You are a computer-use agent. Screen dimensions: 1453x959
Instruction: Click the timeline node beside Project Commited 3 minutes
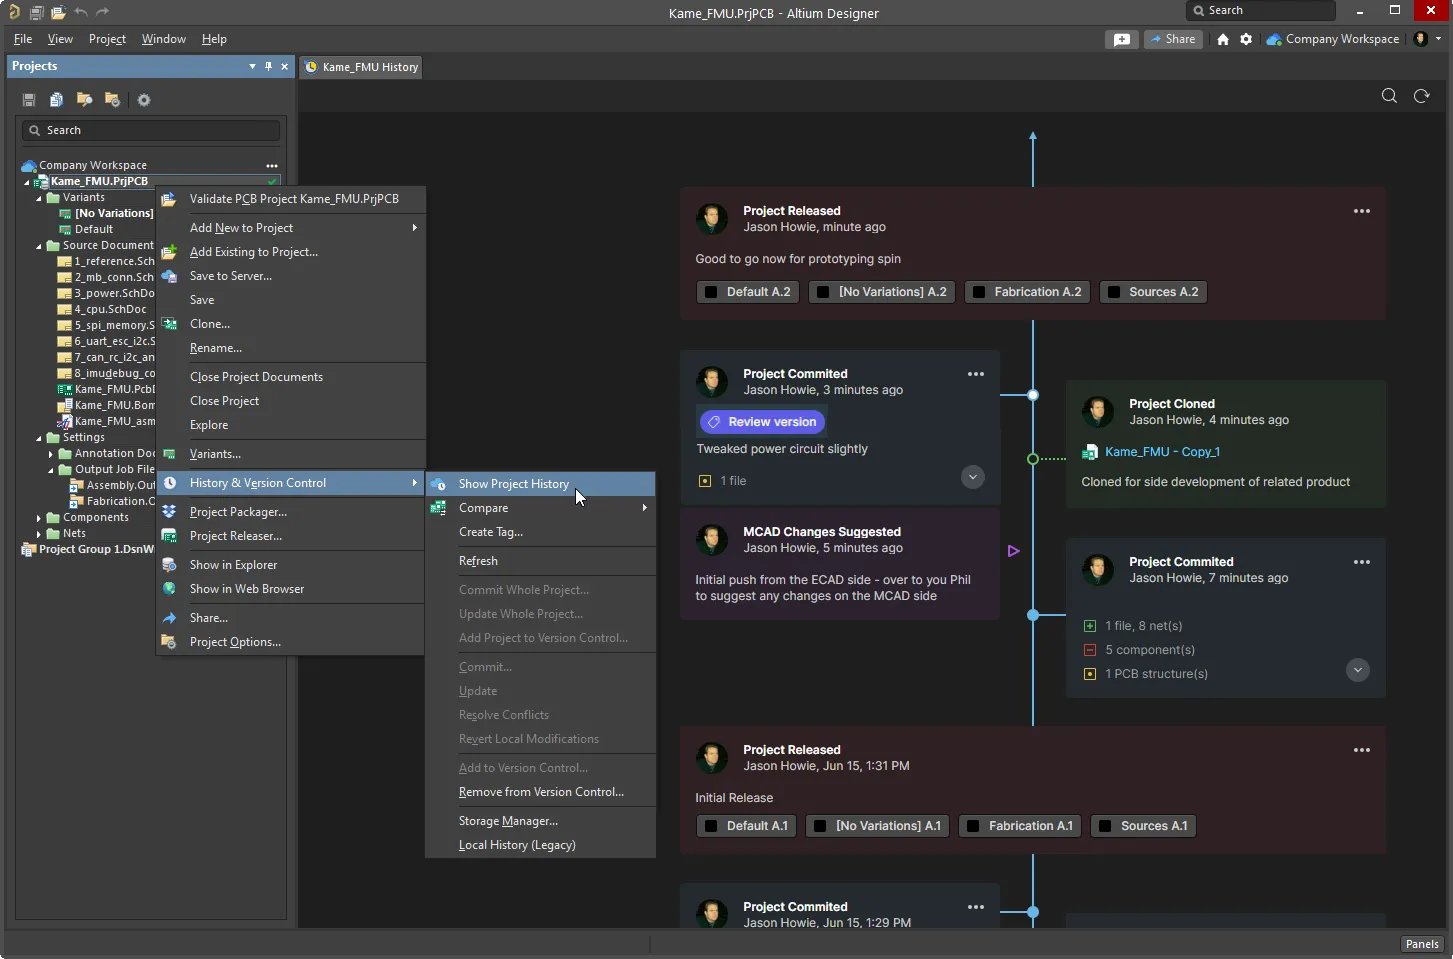point(1033,395)
